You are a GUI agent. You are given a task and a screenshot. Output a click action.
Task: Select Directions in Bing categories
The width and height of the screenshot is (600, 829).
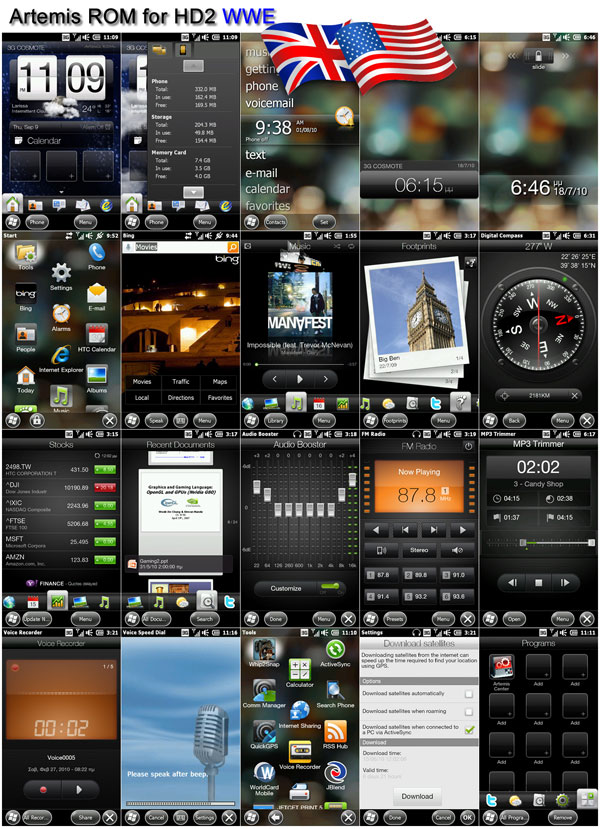[181, 398]
